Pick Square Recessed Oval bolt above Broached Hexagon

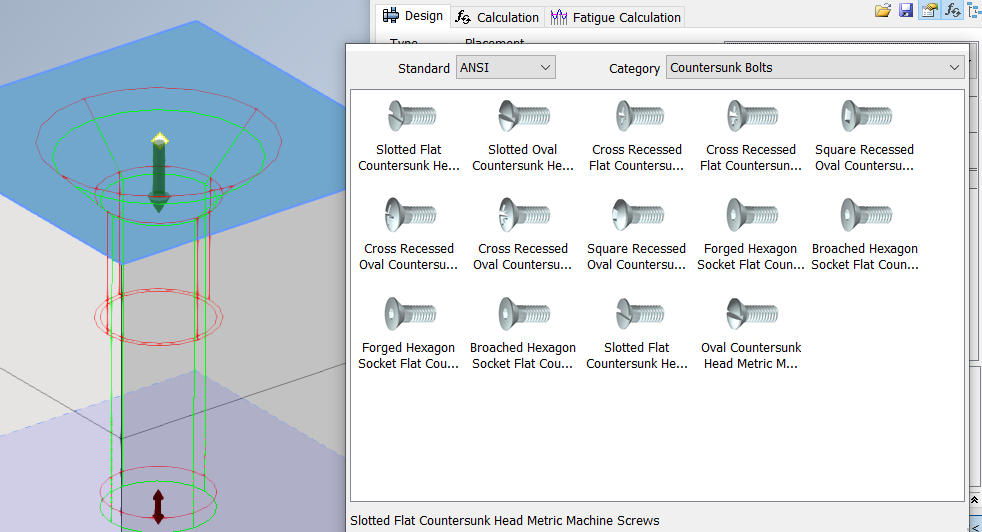(864, 135)
